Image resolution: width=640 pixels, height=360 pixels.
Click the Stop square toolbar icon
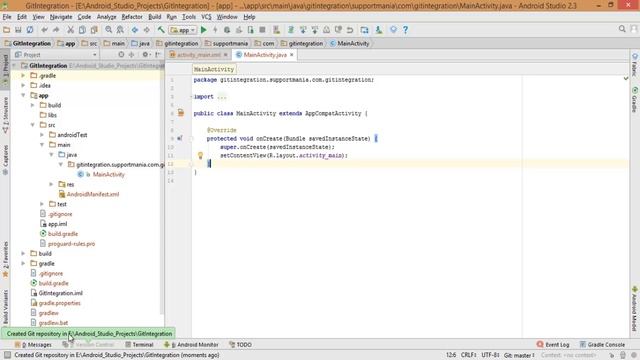[262, 30]
